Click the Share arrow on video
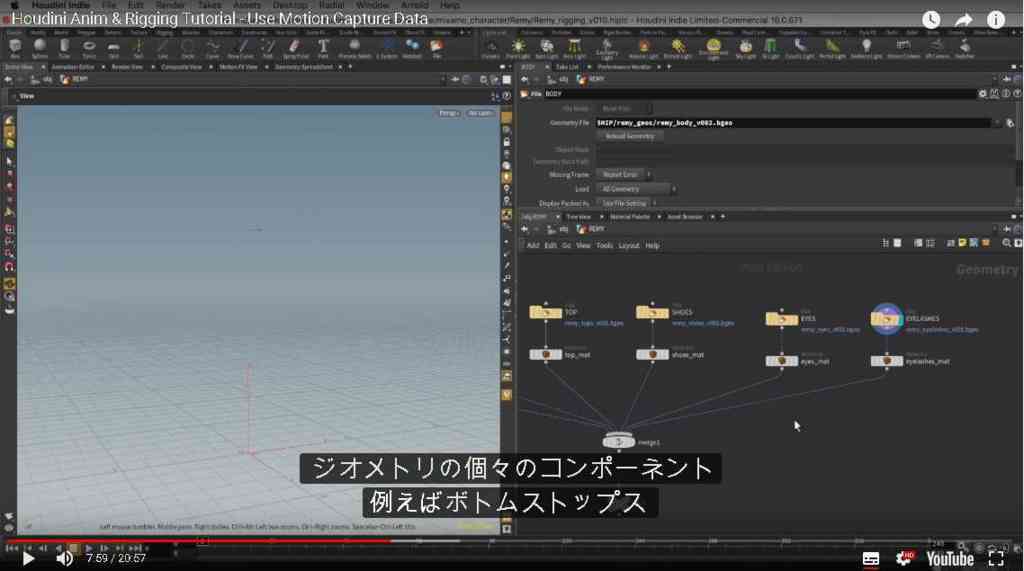 [x=964, y=20]
